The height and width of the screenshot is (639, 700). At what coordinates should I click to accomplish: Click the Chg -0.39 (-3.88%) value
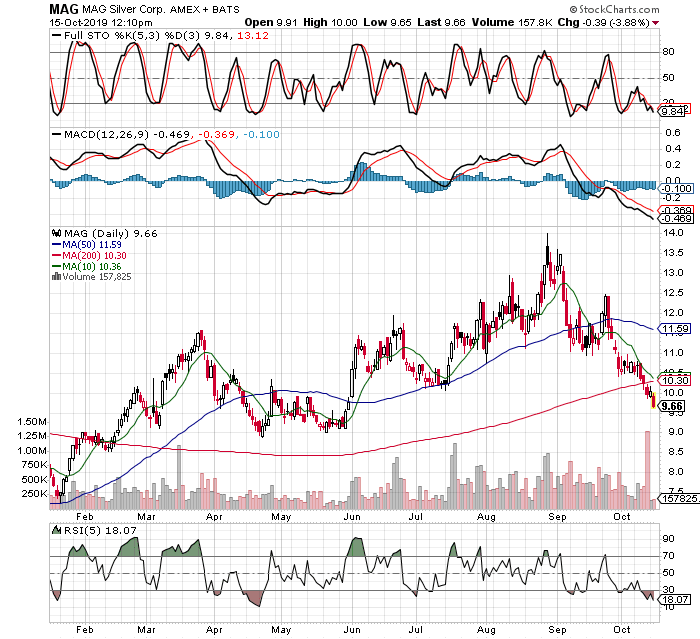[x=604, y=22]
